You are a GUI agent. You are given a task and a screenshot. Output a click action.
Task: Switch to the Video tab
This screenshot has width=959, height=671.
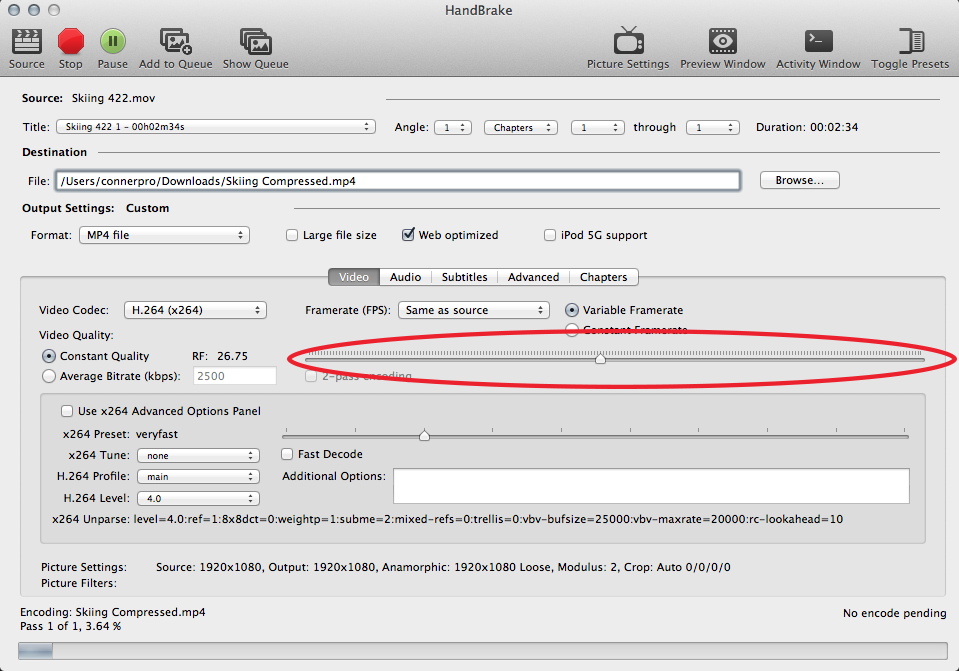[x=354, y=277]
